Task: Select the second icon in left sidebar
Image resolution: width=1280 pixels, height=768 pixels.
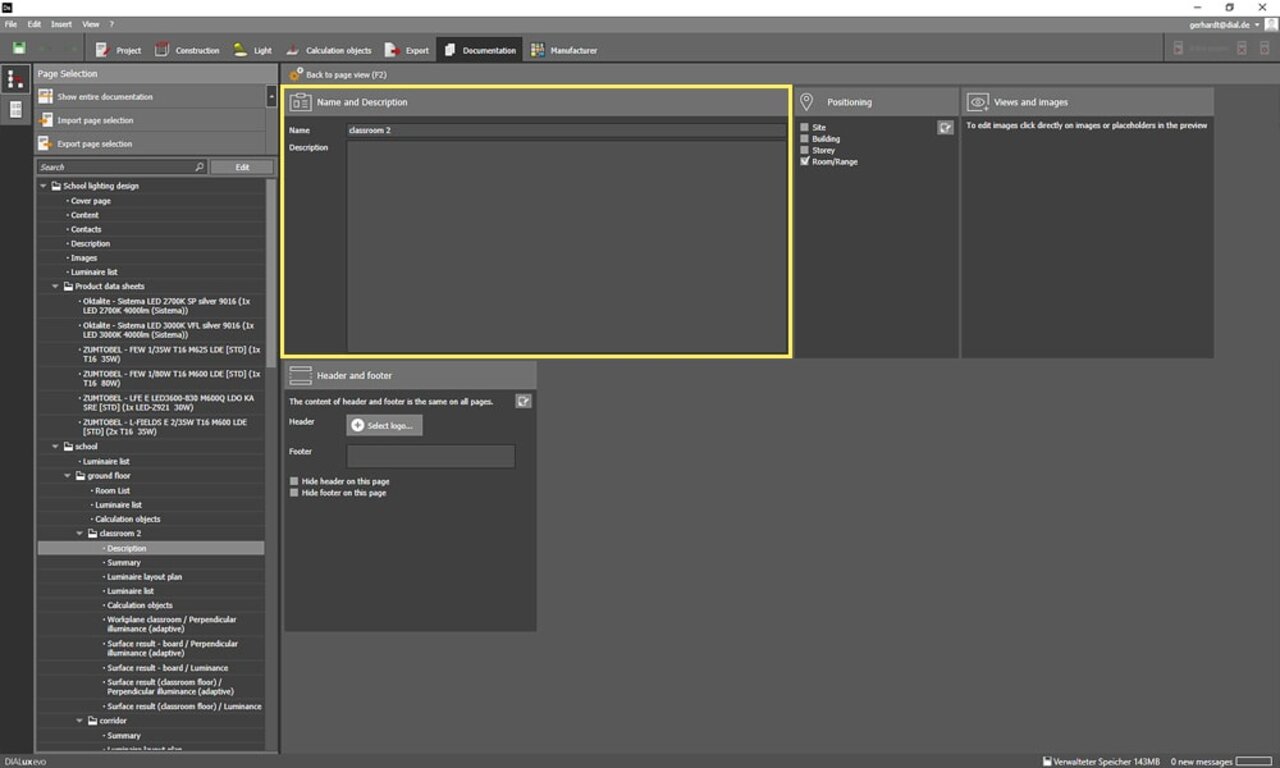Action: (15, 110)
